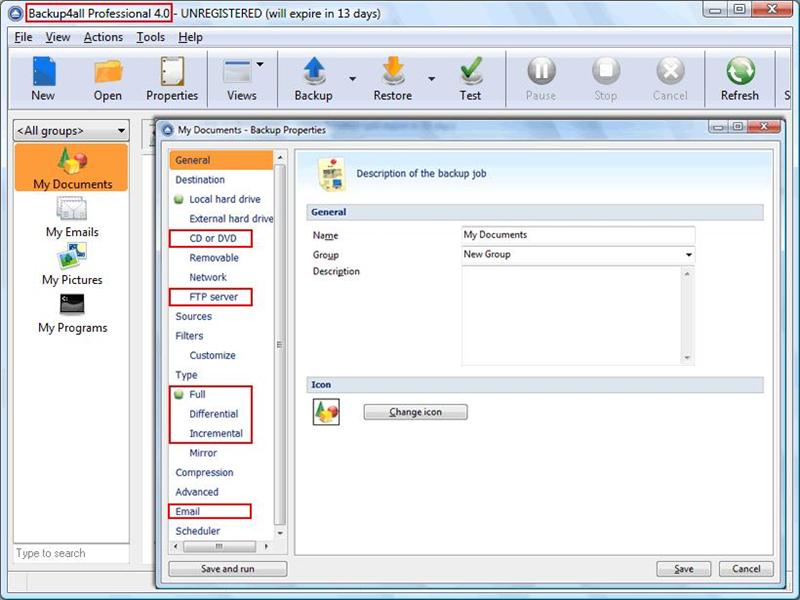The image size is (800, 600).
Task: Click the Stop toolbar icon
Action: point(606,70)
